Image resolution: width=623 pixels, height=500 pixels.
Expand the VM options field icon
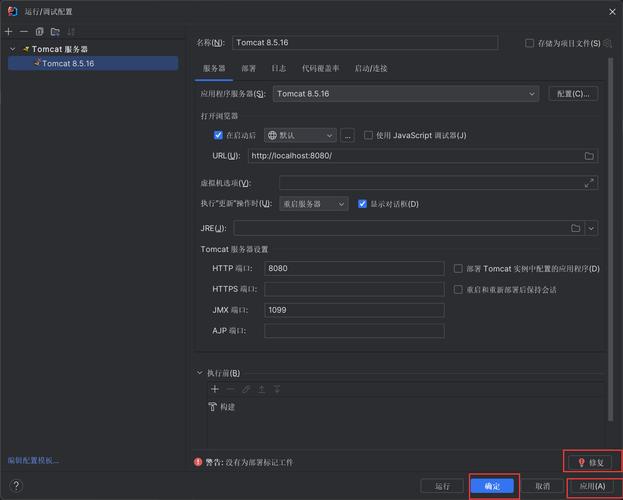pyautogui.click(x=589, y=183)
